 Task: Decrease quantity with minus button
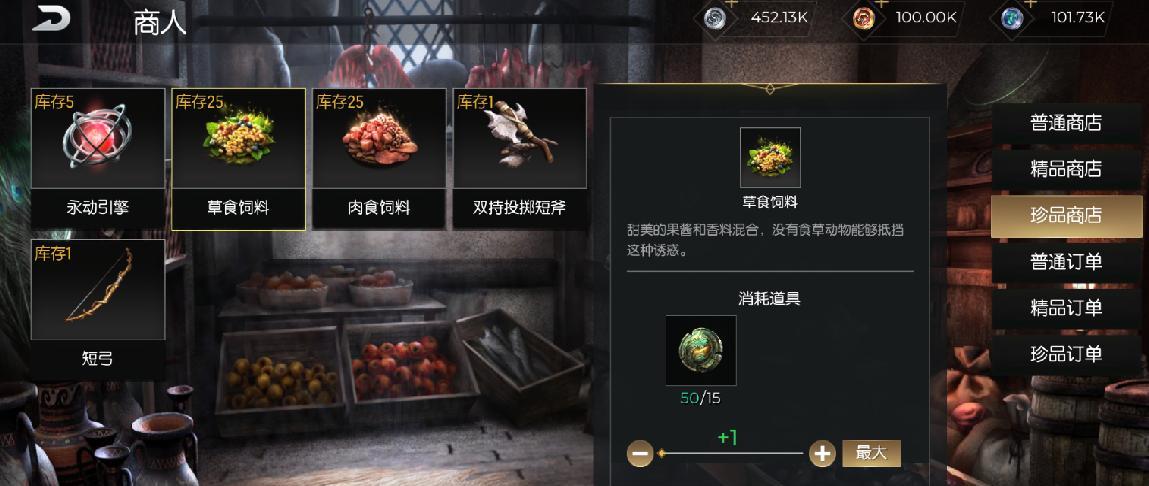click(640, 454)
